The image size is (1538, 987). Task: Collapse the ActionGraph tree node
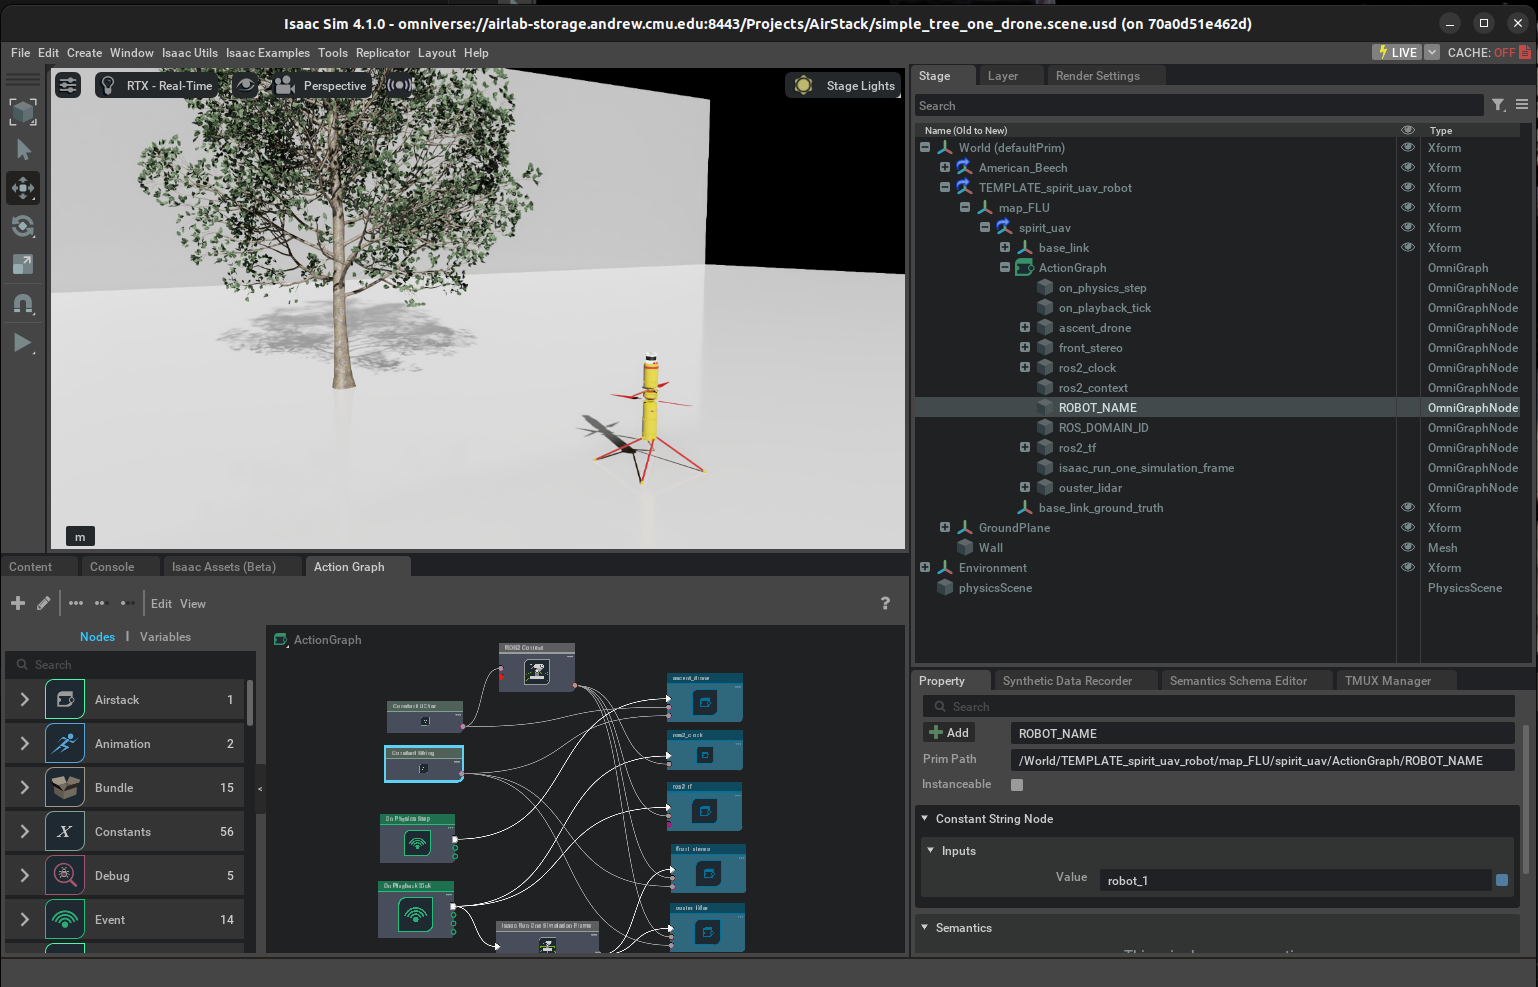[x=1005, y=268]
